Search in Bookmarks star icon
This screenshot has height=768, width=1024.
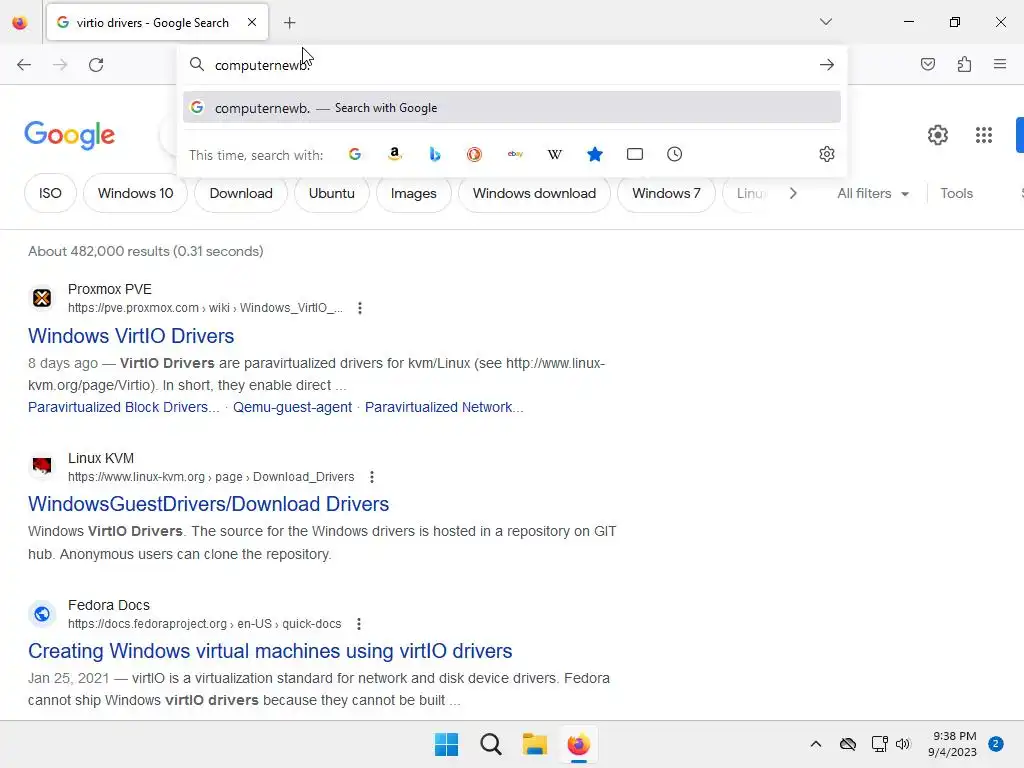595,154
